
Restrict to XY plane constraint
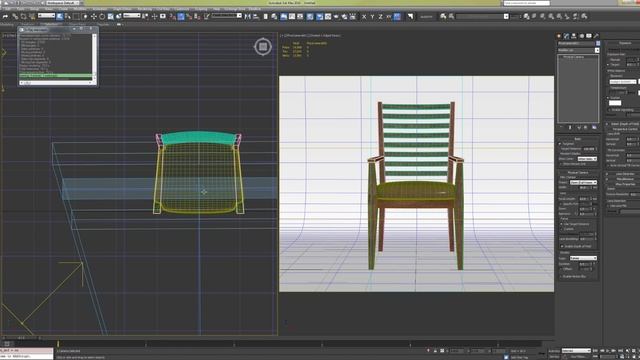(x=388, y=16)
